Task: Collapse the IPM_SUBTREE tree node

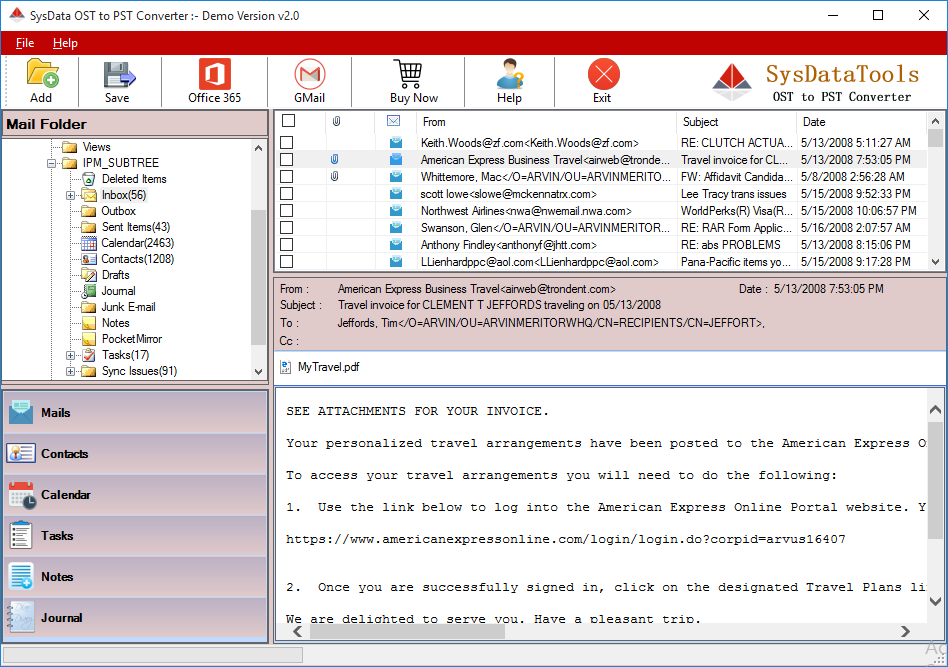Action: tap(51, 163)
